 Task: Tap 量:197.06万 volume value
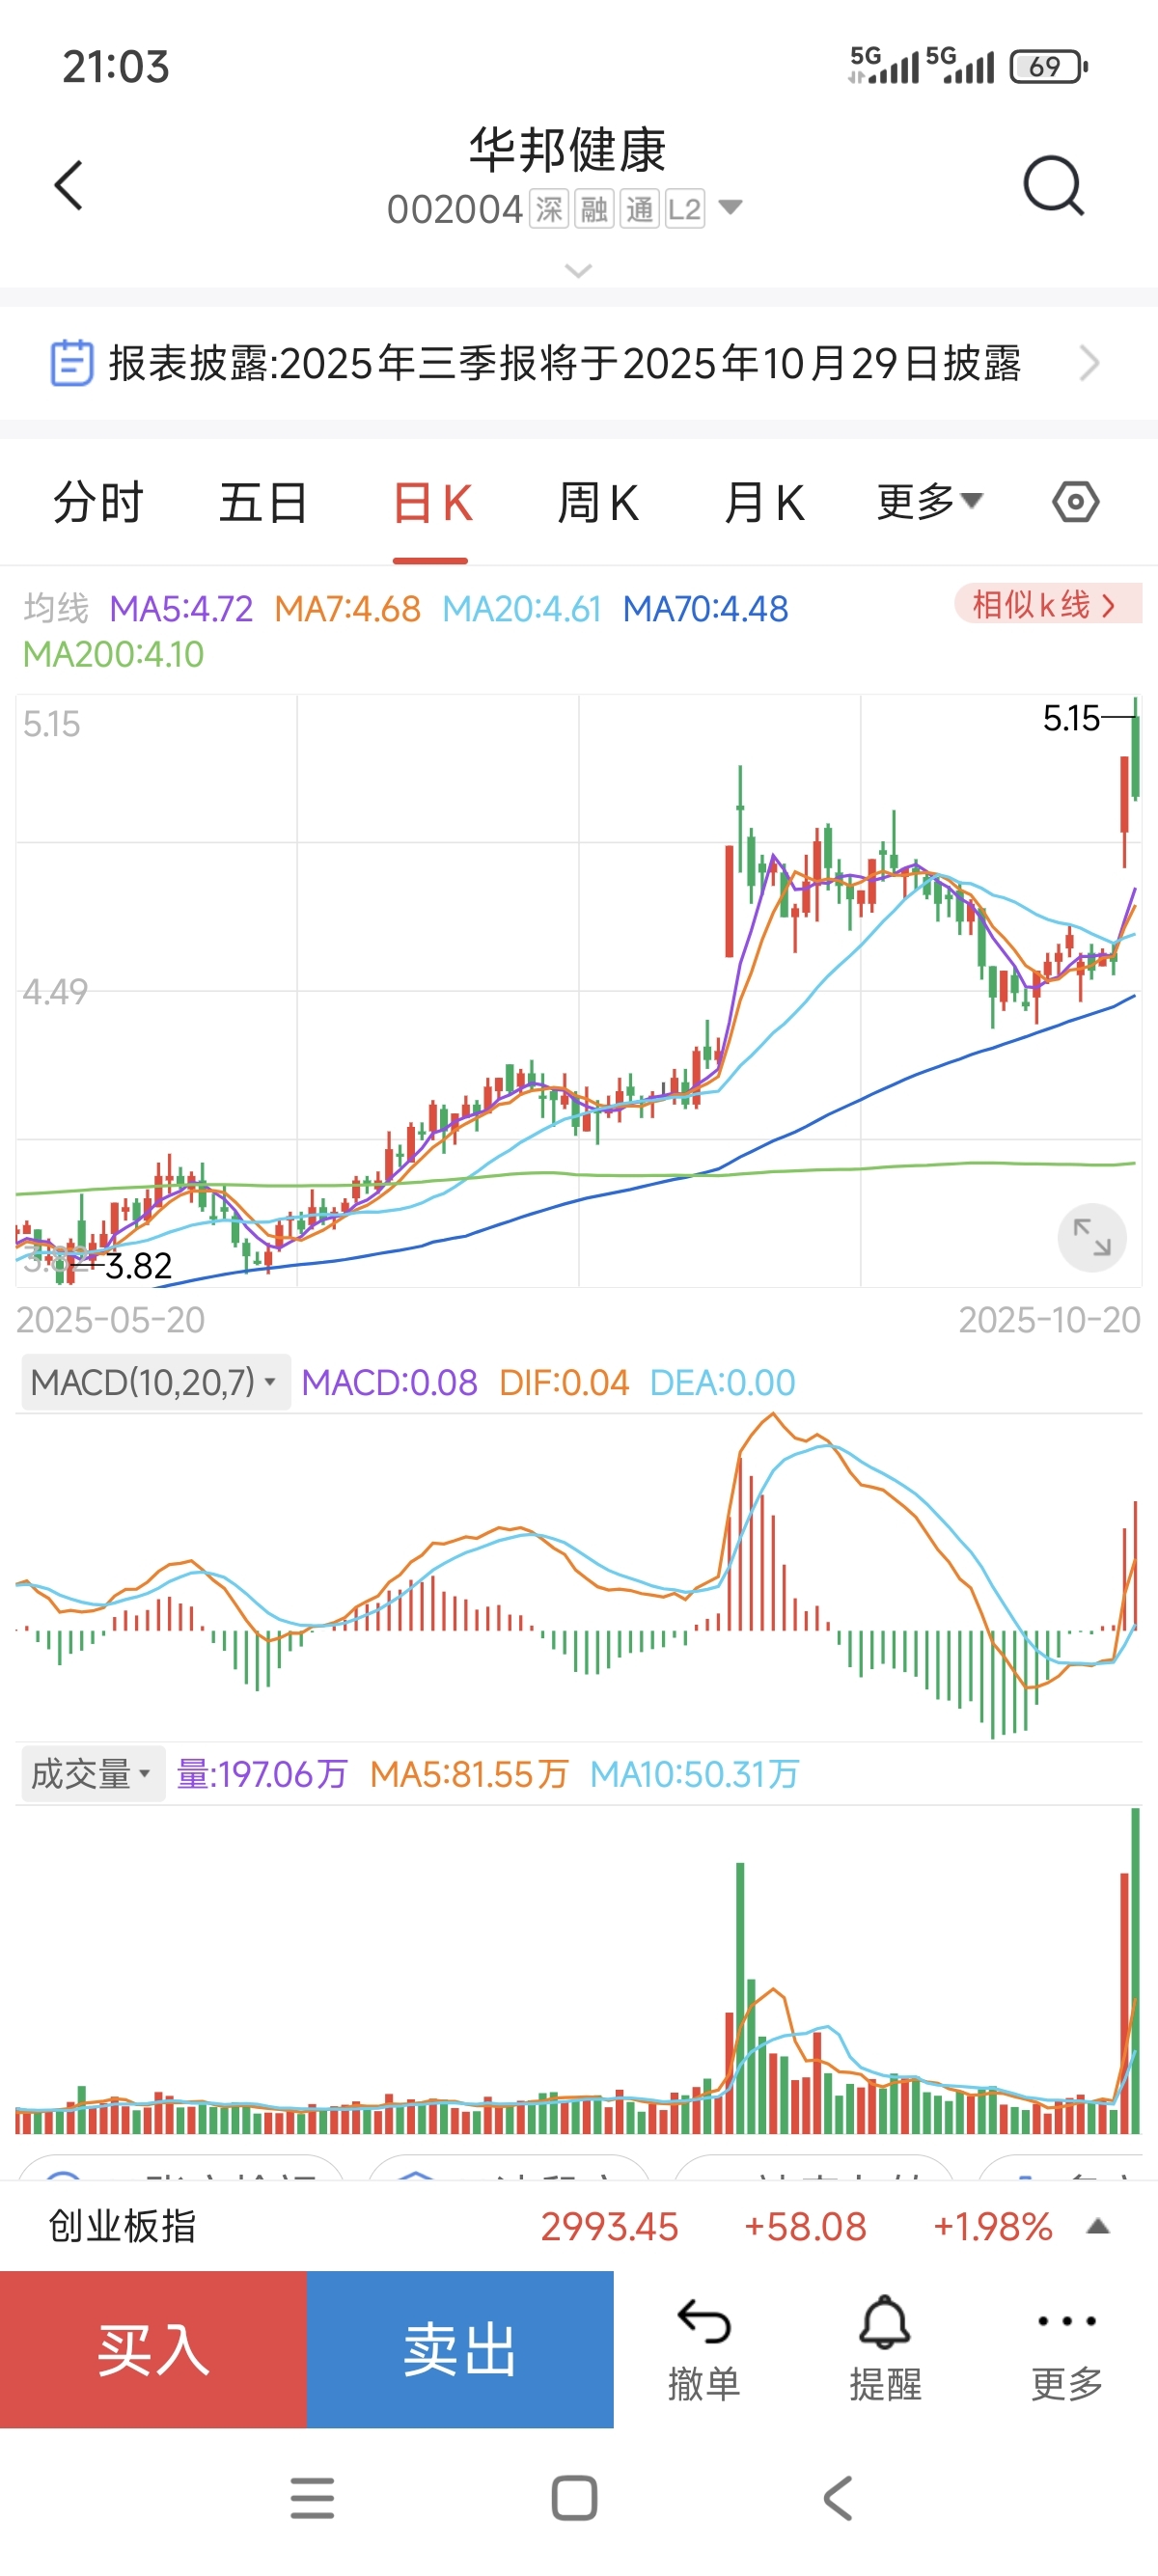(262, 1775)
